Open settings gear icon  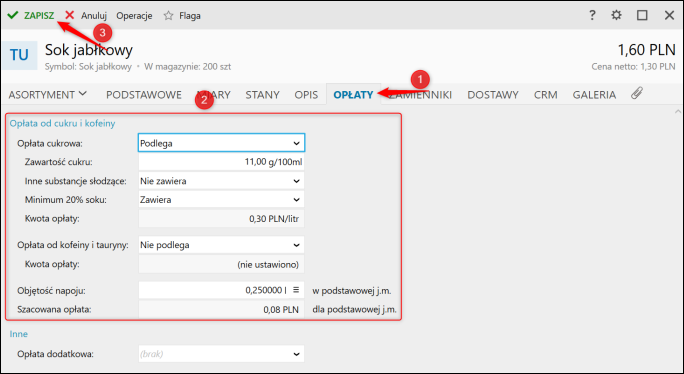(x=616, y=15)
